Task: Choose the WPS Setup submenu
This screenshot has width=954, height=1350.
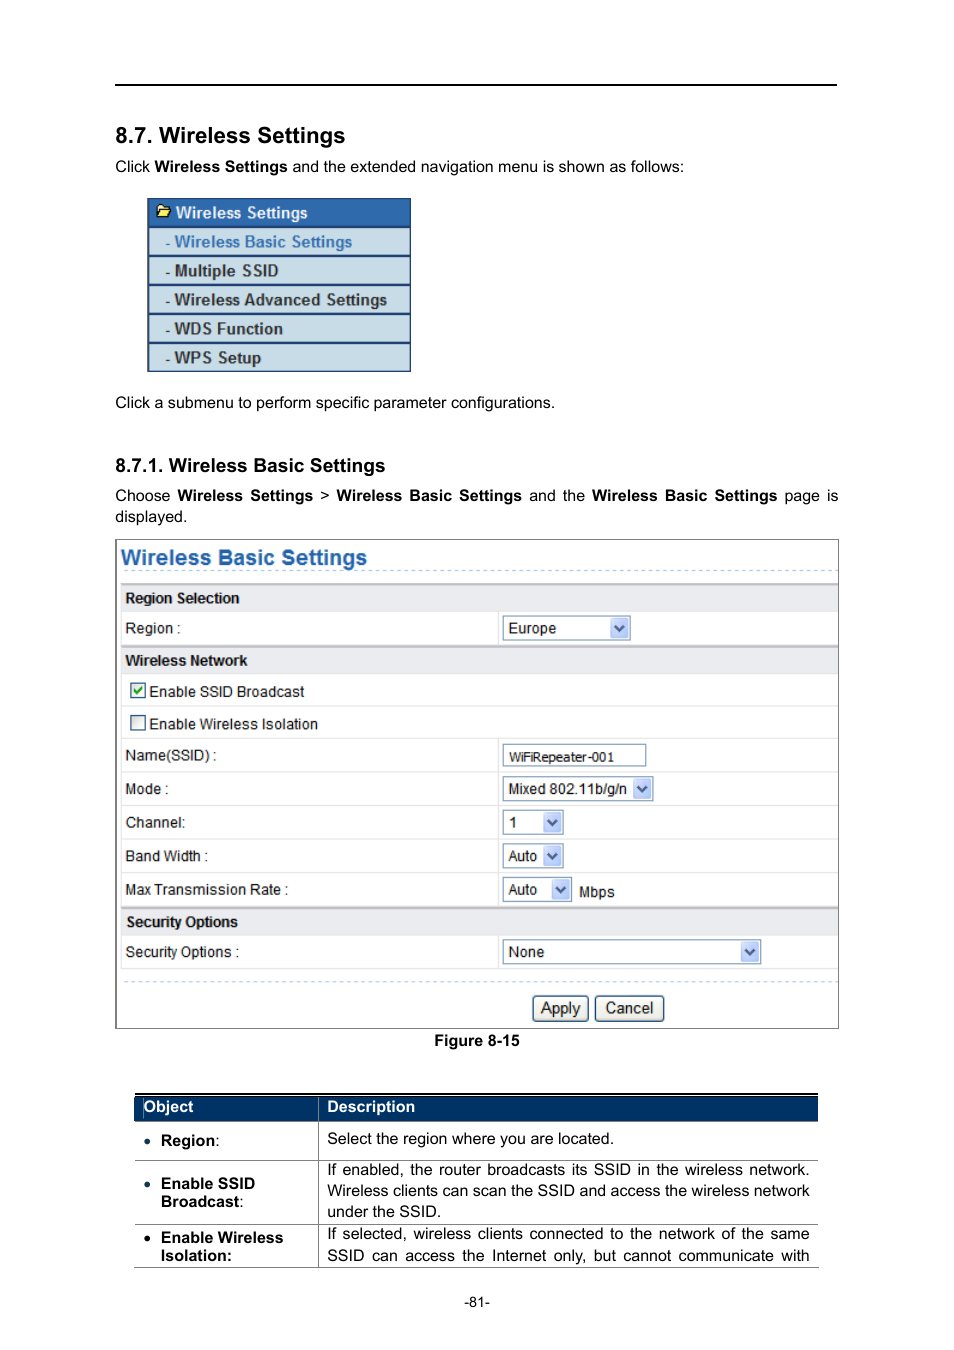Action: [x=279, y=358]
